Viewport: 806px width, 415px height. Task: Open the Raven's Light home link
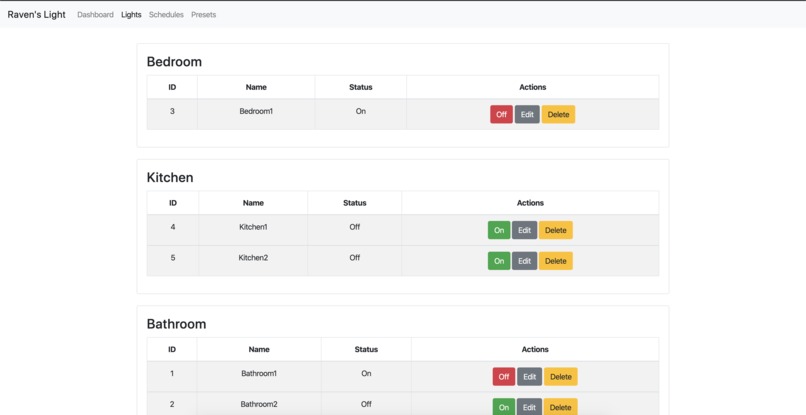pos(36,14)
